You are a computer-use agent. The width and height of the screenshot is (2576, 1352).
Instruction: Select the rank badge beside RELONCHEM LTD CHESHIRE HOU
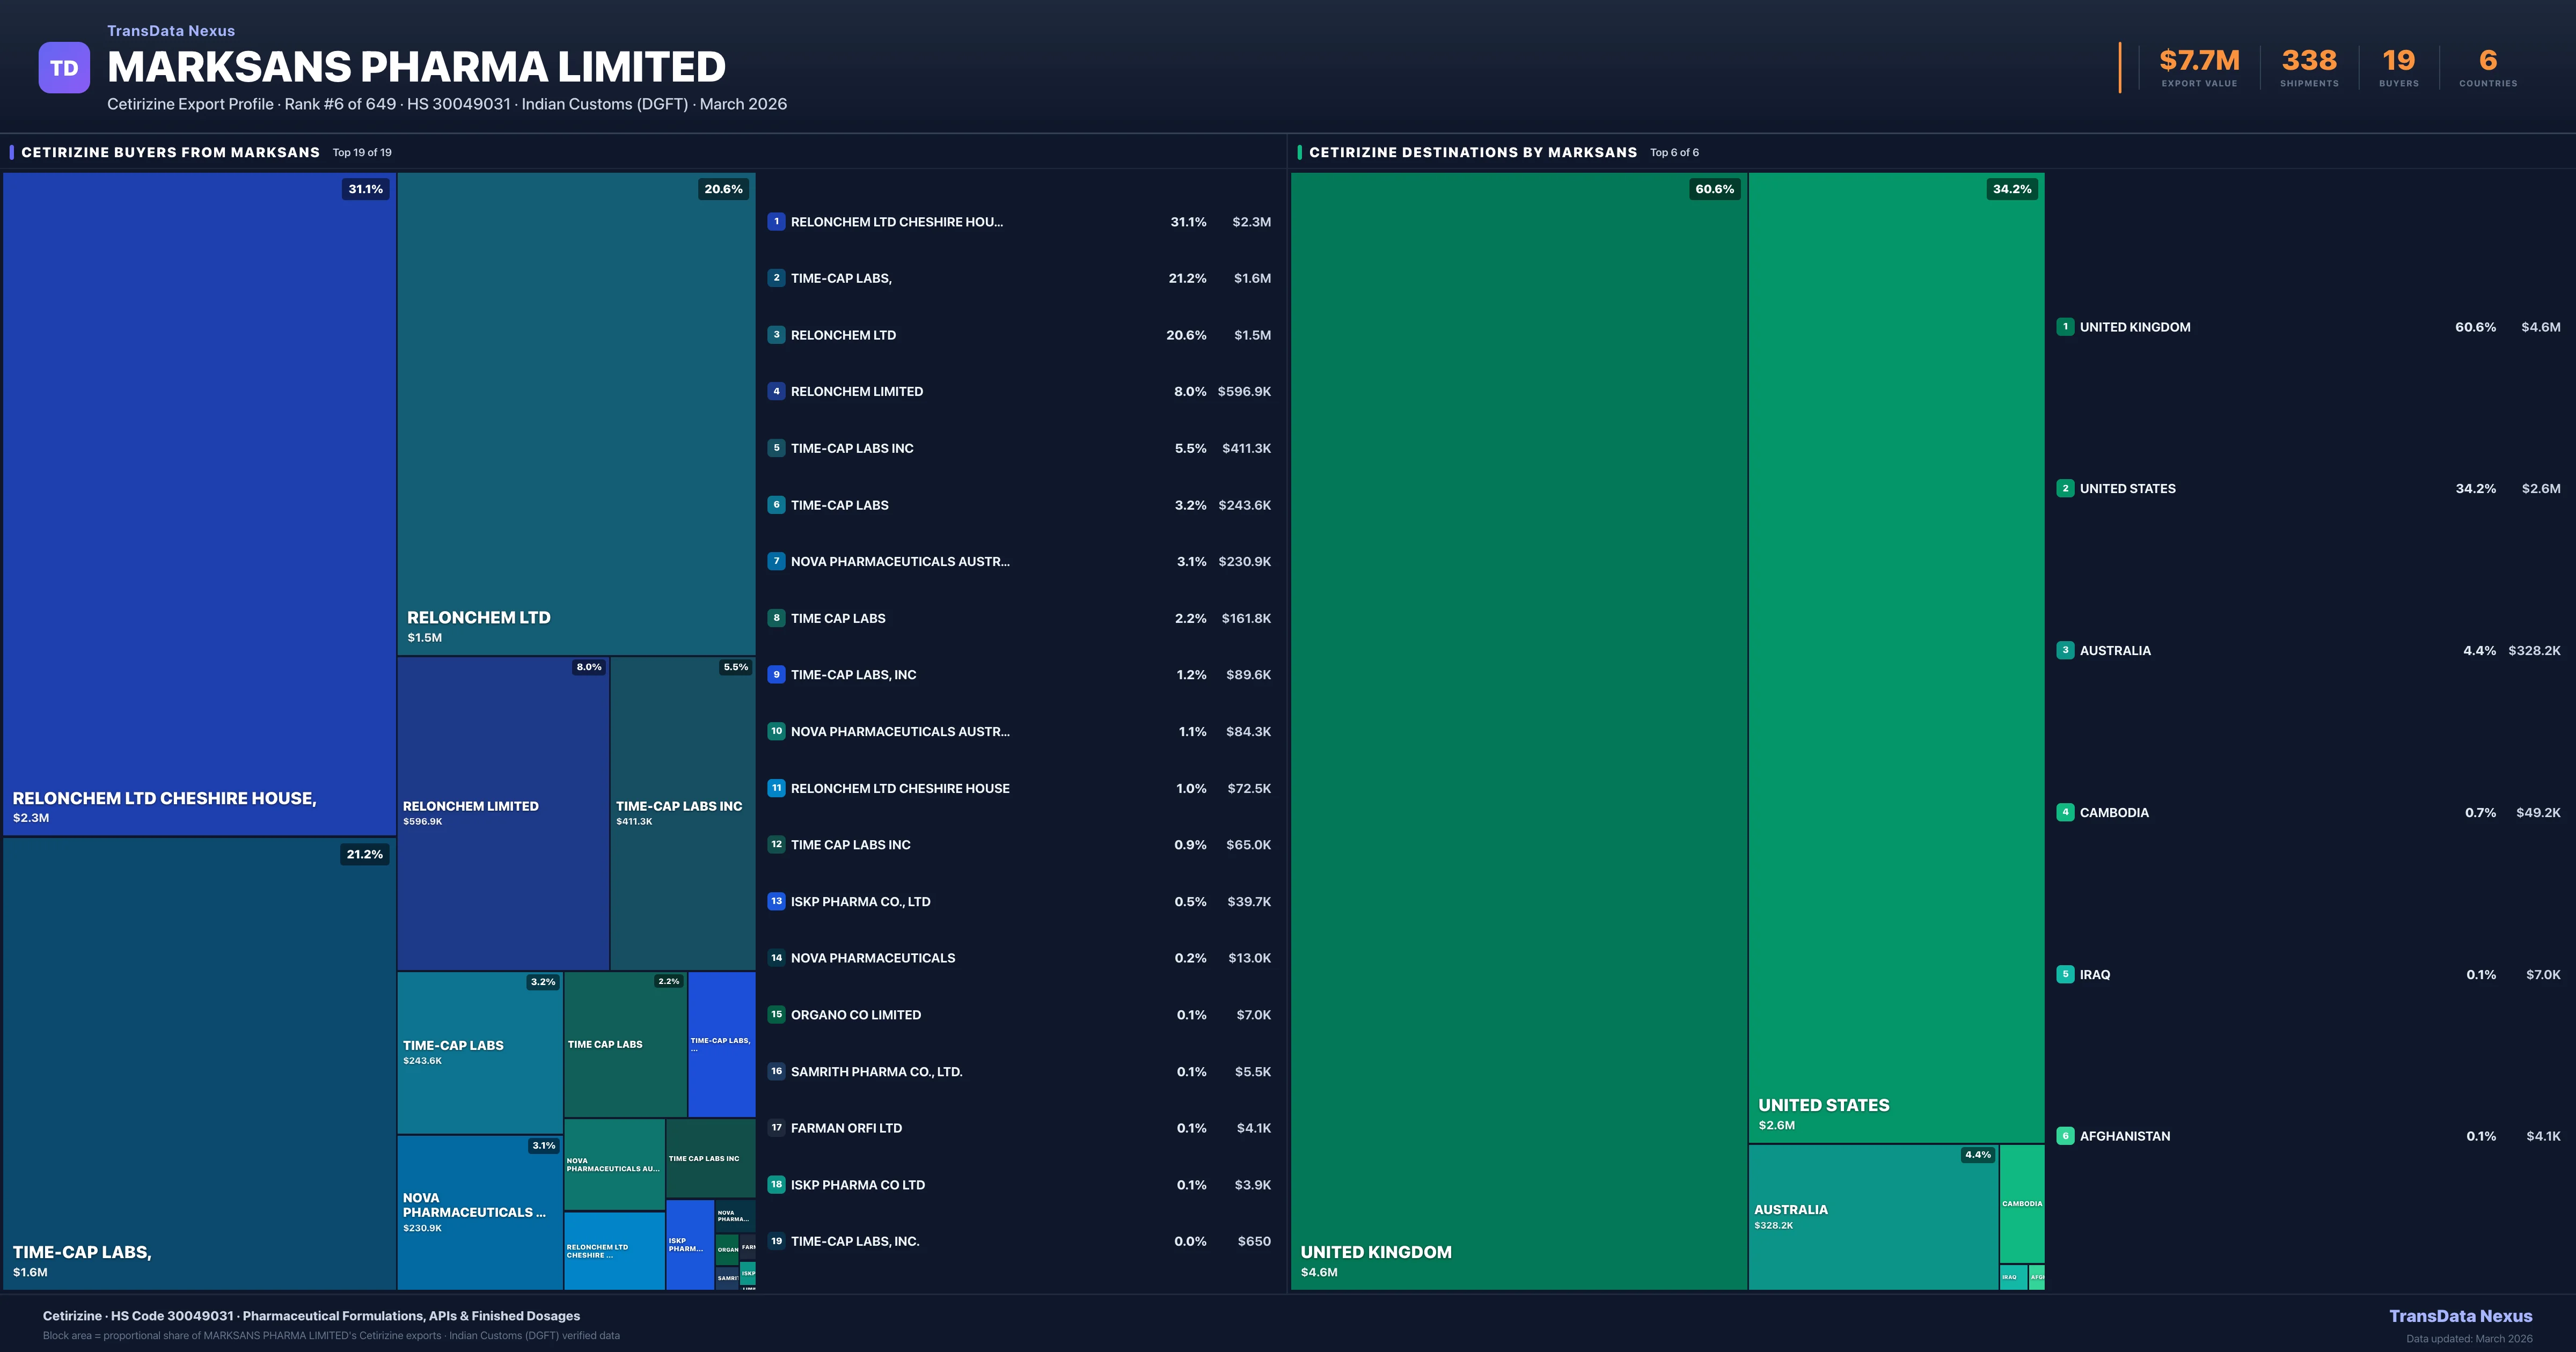(x=777, y=221)
